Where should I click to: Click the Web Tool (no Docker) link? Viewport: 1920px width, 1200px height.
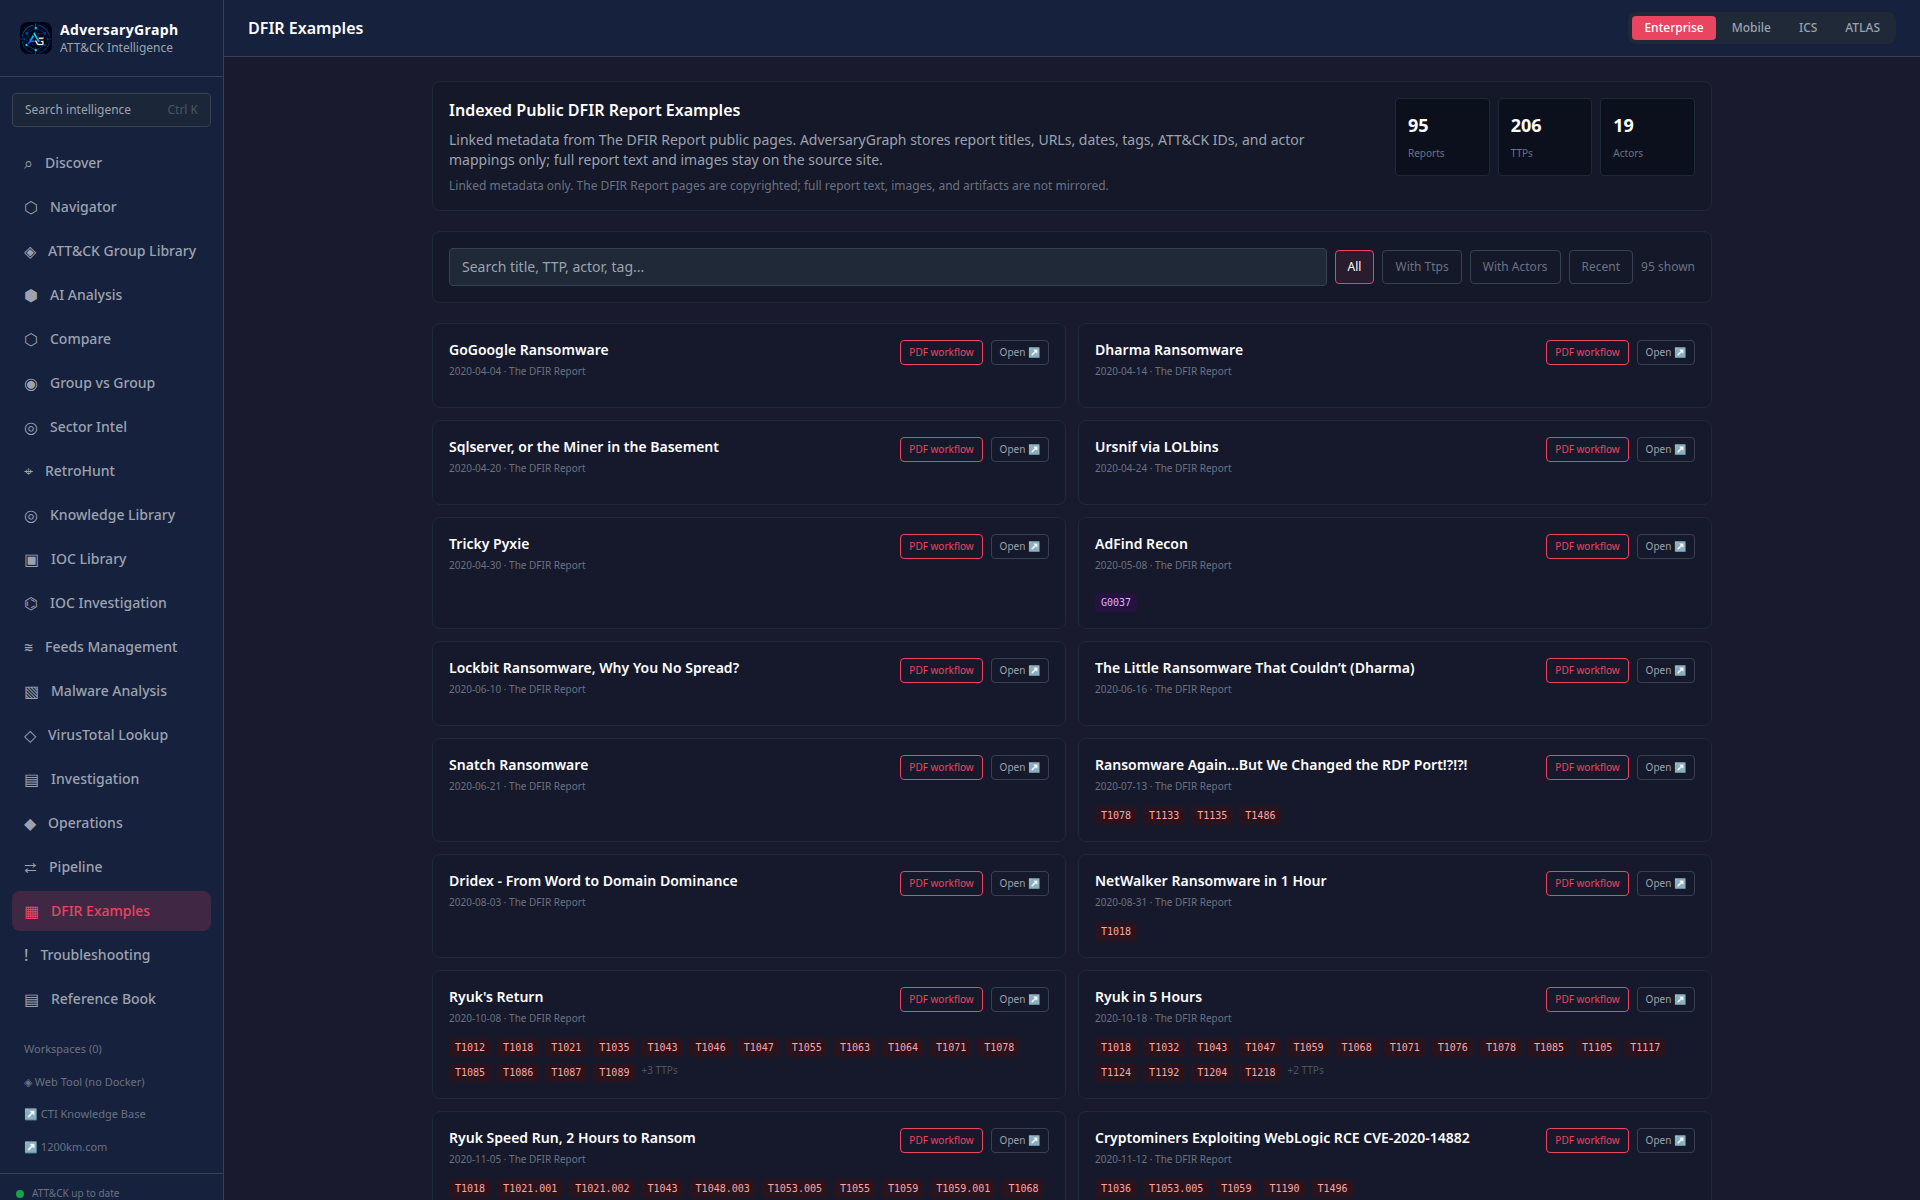tap(84, 1082)
